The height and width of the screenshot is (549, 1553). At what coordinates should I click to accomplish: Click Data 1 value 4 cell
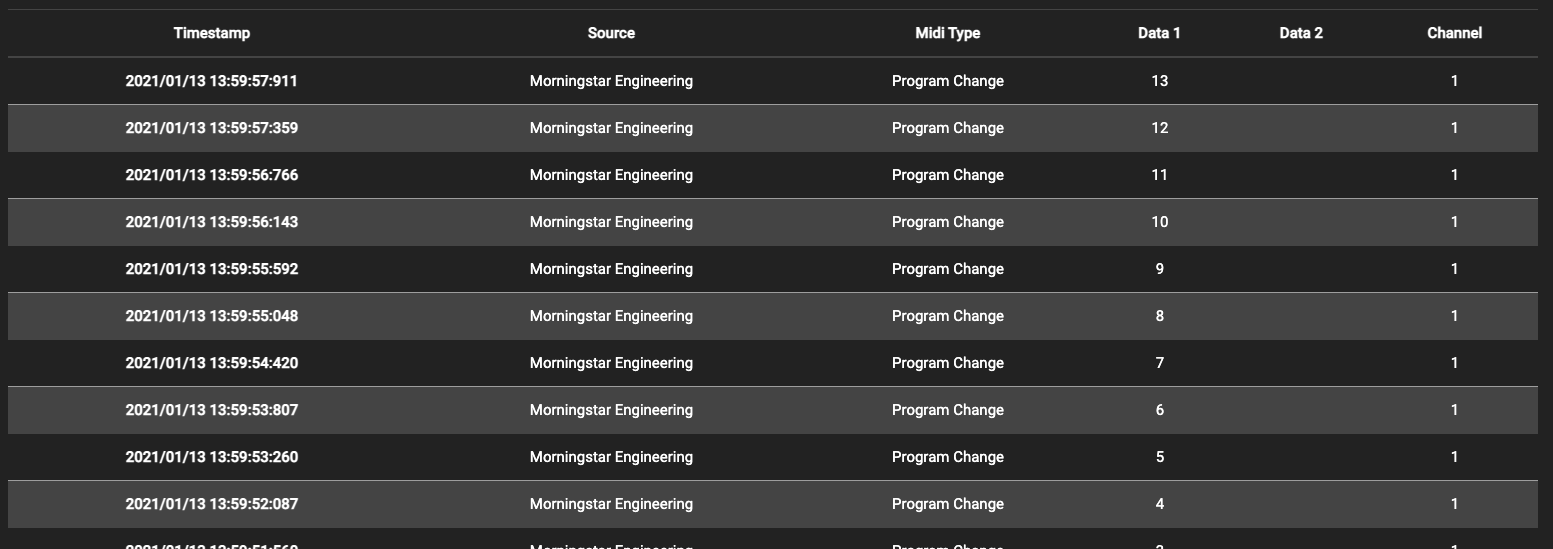pyautogui.click(x=1159, y=504)
